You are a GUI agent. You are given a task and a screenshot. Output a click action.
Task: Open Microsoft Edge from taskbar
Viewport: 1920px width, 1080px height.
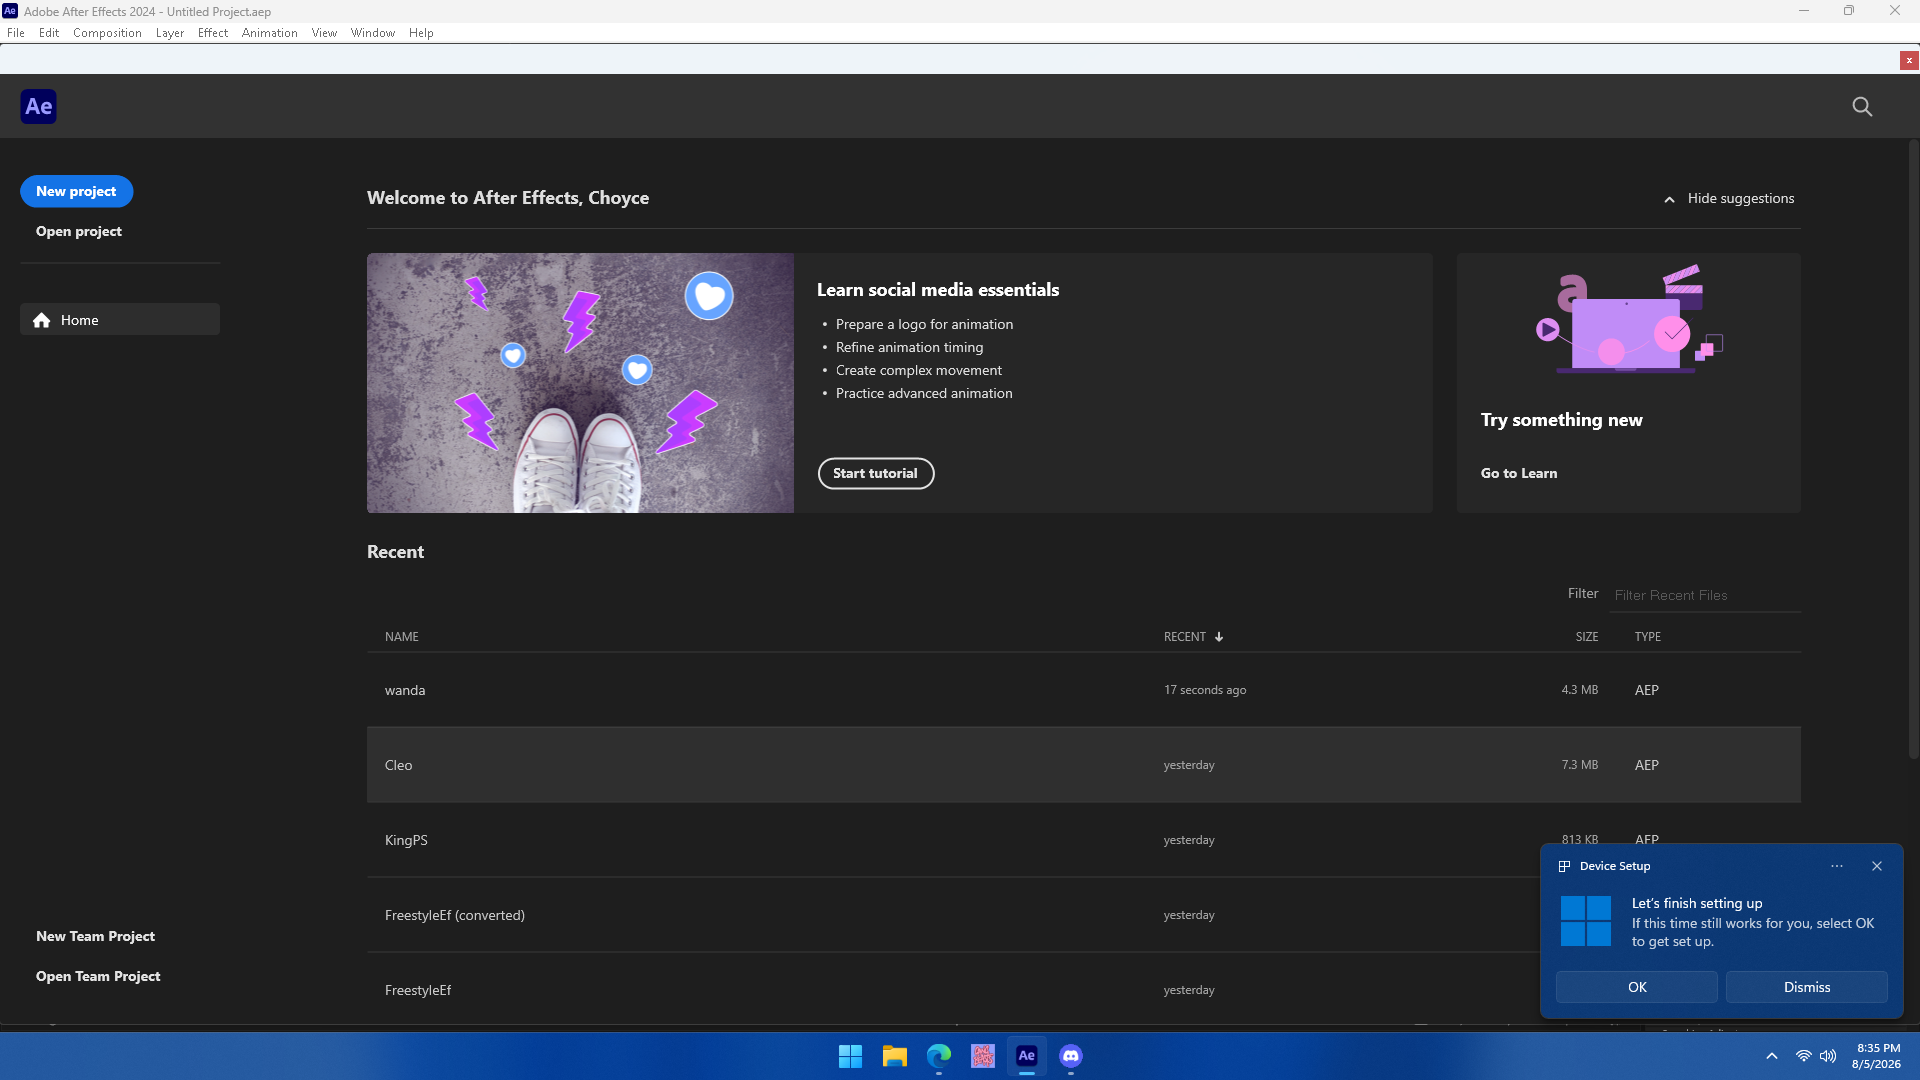point(938,1056)
